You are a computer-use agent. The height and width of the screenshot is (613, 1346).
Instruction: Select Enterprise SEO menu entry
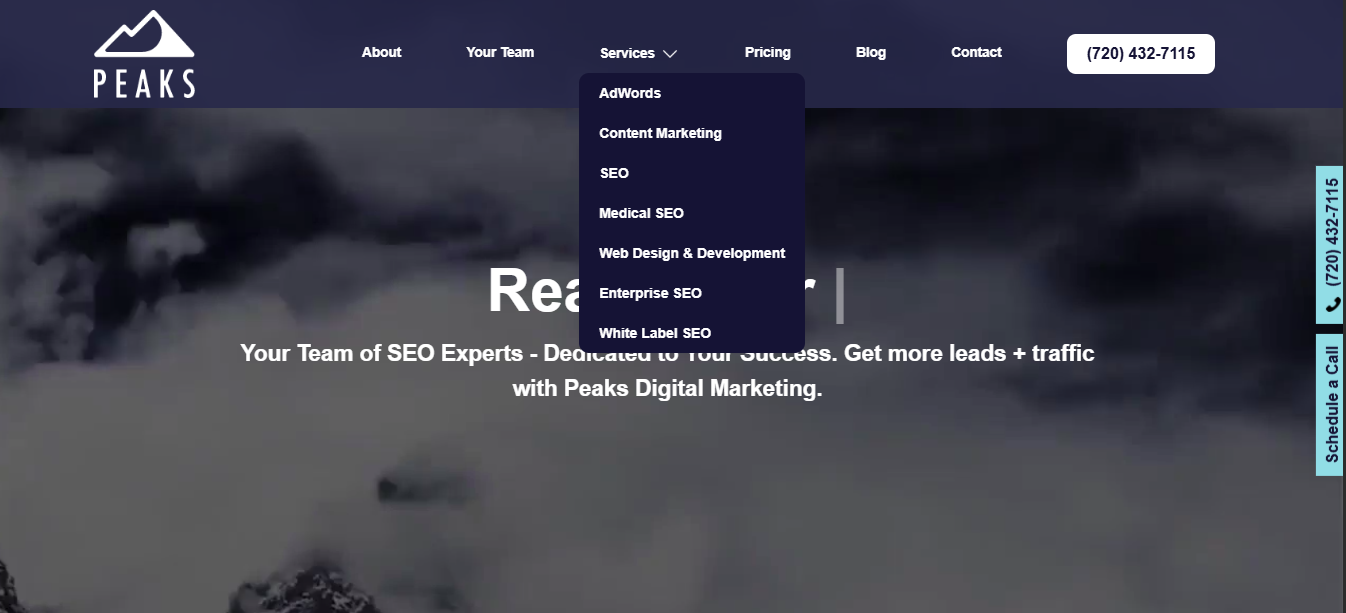[x=650, y=293]
